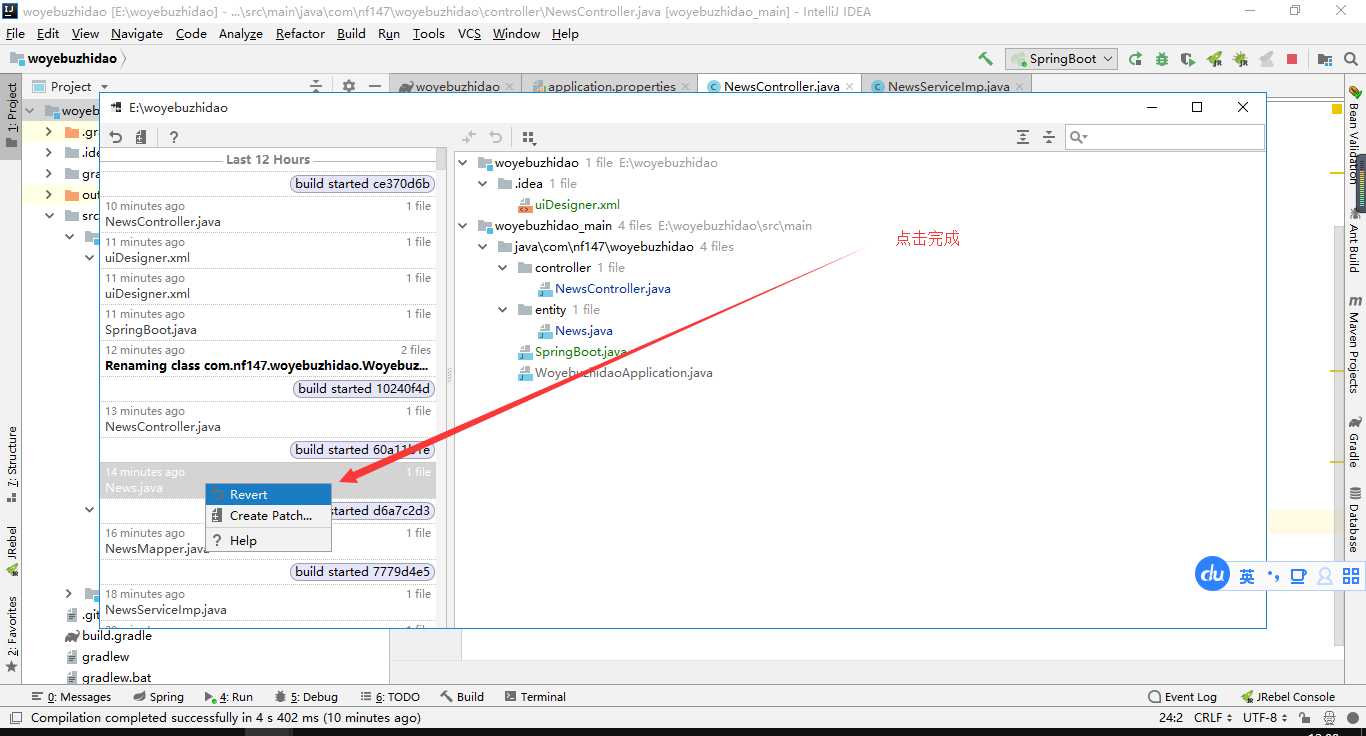Image resolution: width=1366 pixels, height=736 pixels.
Task: Open the Maven Projects side panel
Action: click(x=1355, y=343)
